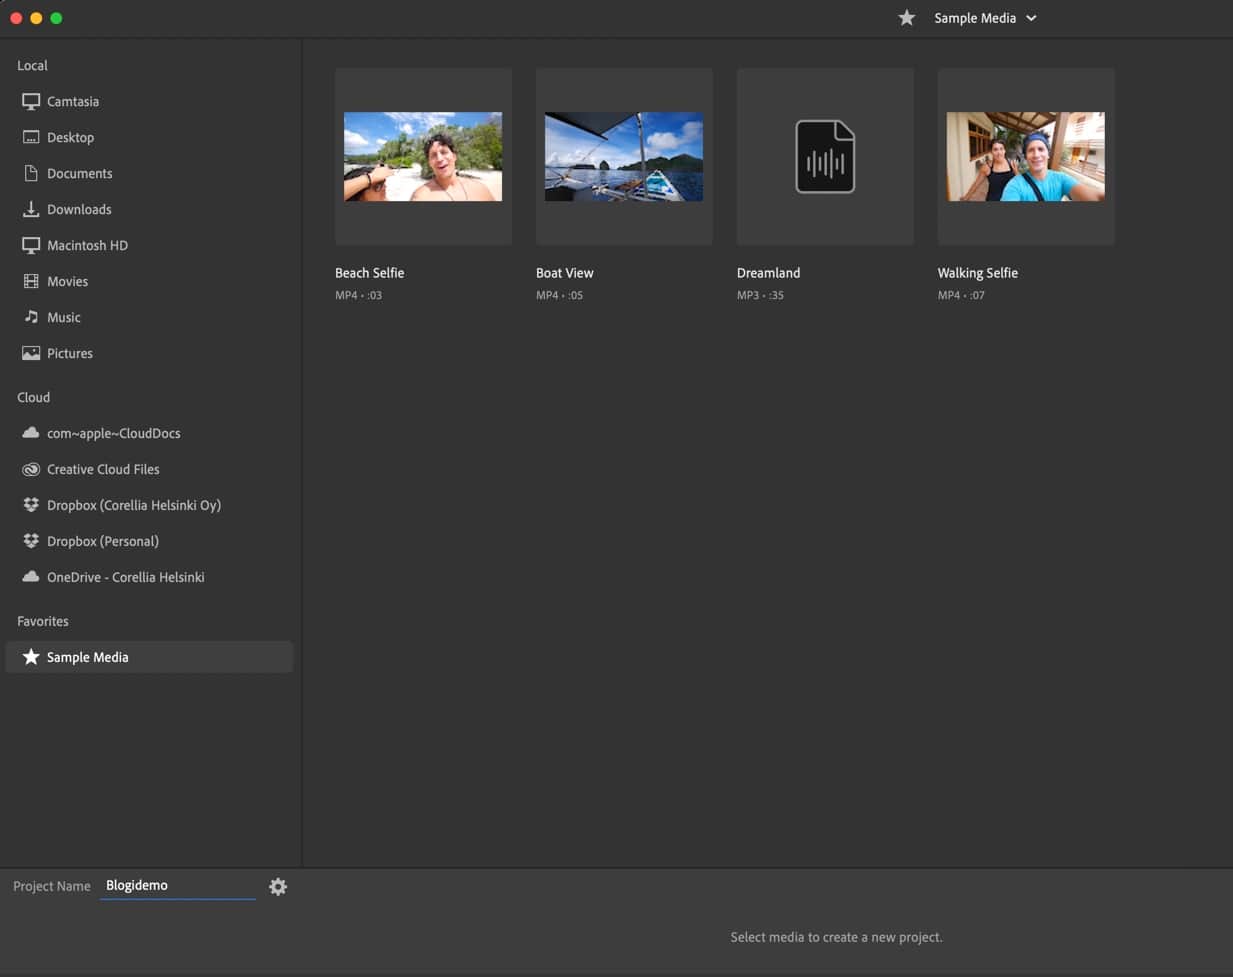Open project settings gear icon
Screen dimensions: 1233x977
[x=278, y=886]
